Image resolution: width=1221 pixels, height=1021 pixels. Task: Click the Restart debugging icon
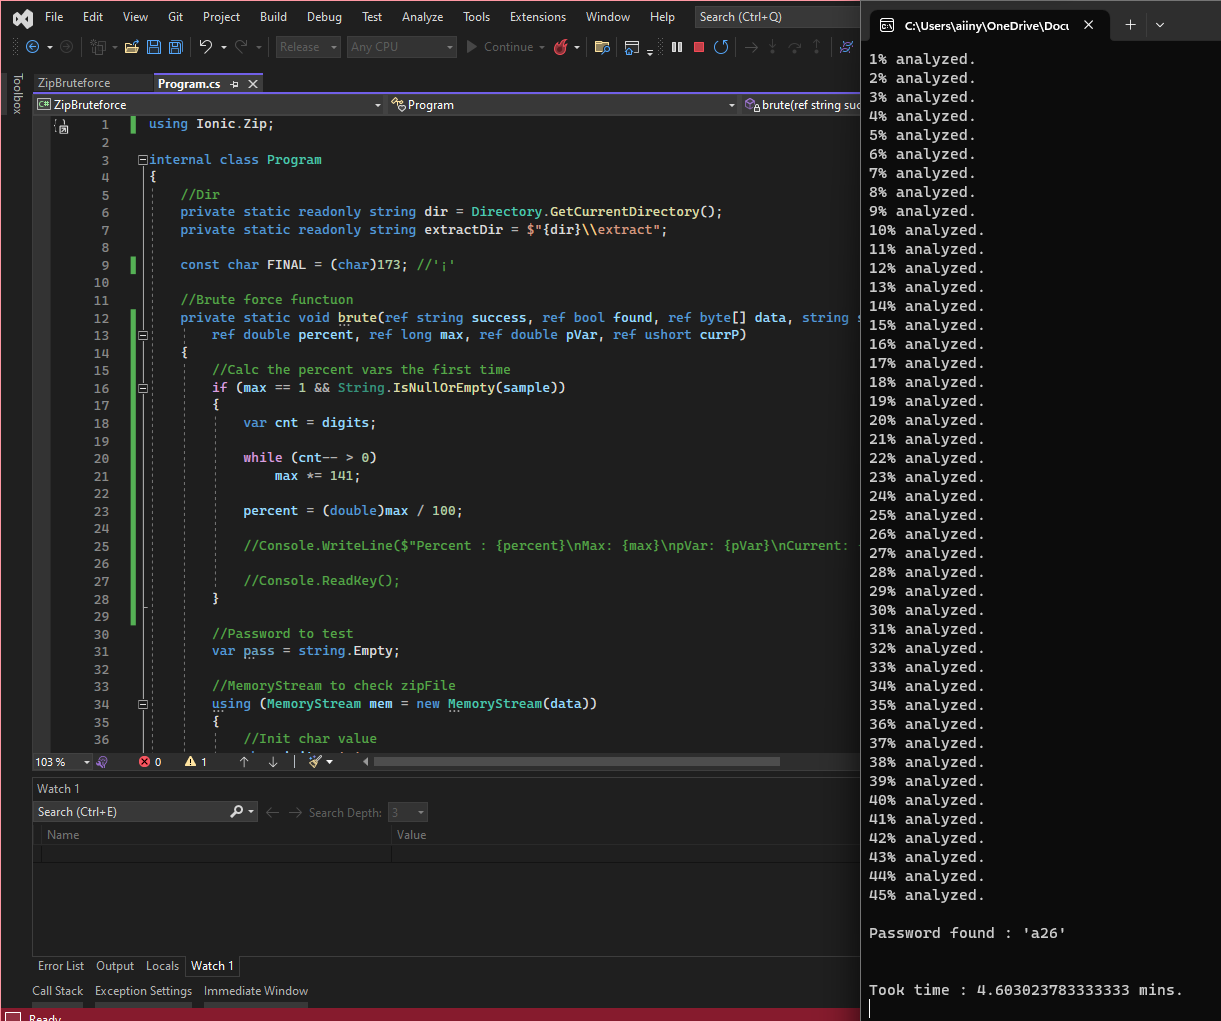(x=722, y=46)
